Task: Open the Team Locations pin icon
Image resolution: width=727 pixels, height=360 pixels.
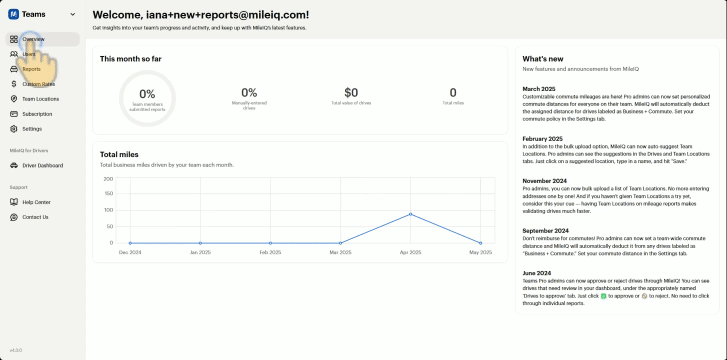Action: point(14,99)
